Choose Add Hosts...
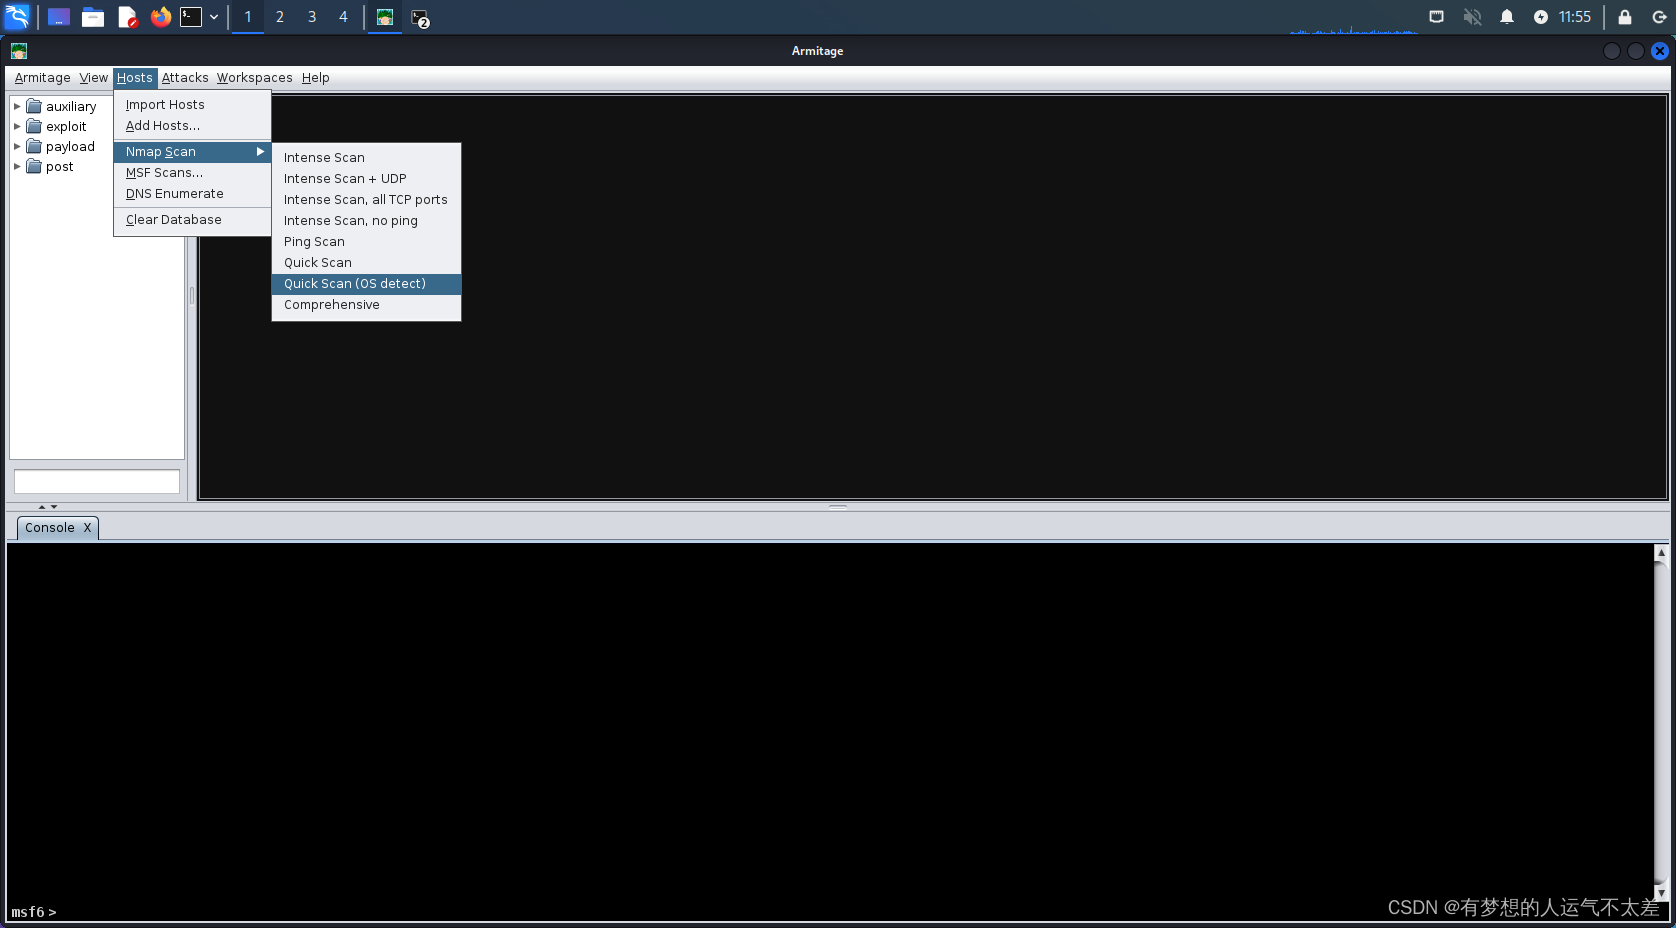The width and height of the screenshot is (1676, 928). pos(192,126)
